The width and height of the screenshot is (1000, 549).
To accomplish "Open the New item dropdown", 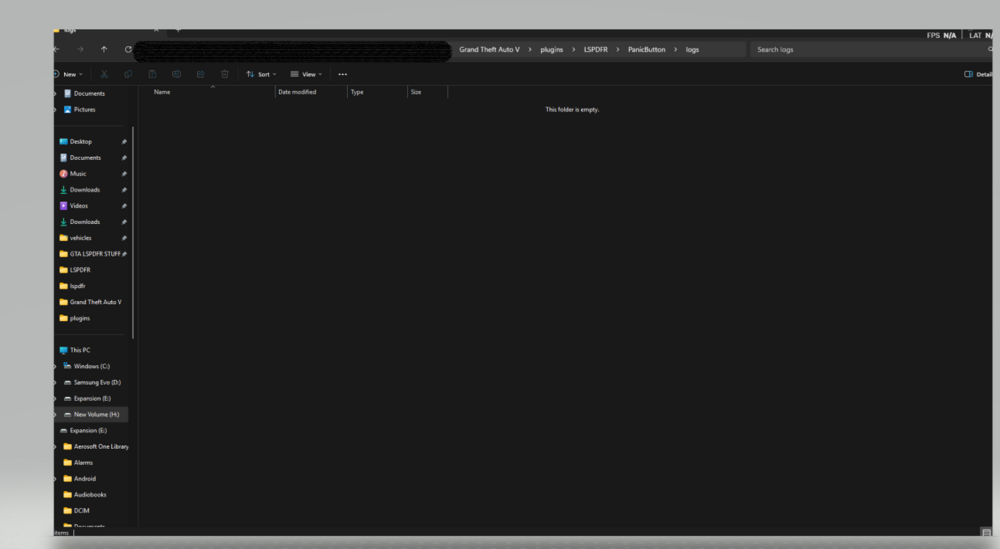I will tap(69, 74).
